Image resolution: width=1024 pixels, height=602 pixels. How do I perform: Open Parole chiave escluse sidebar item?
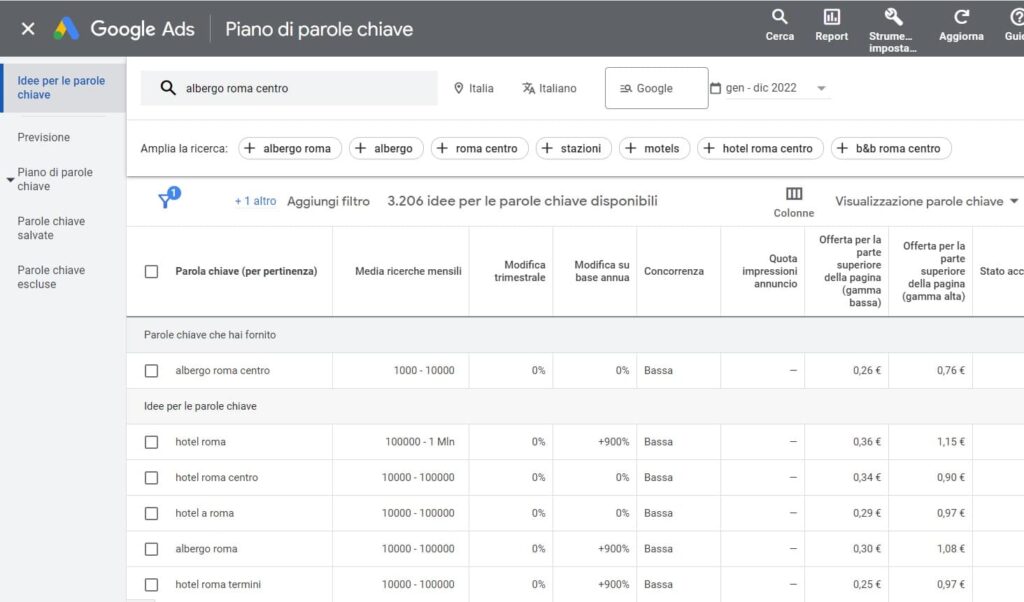[51, 277]
